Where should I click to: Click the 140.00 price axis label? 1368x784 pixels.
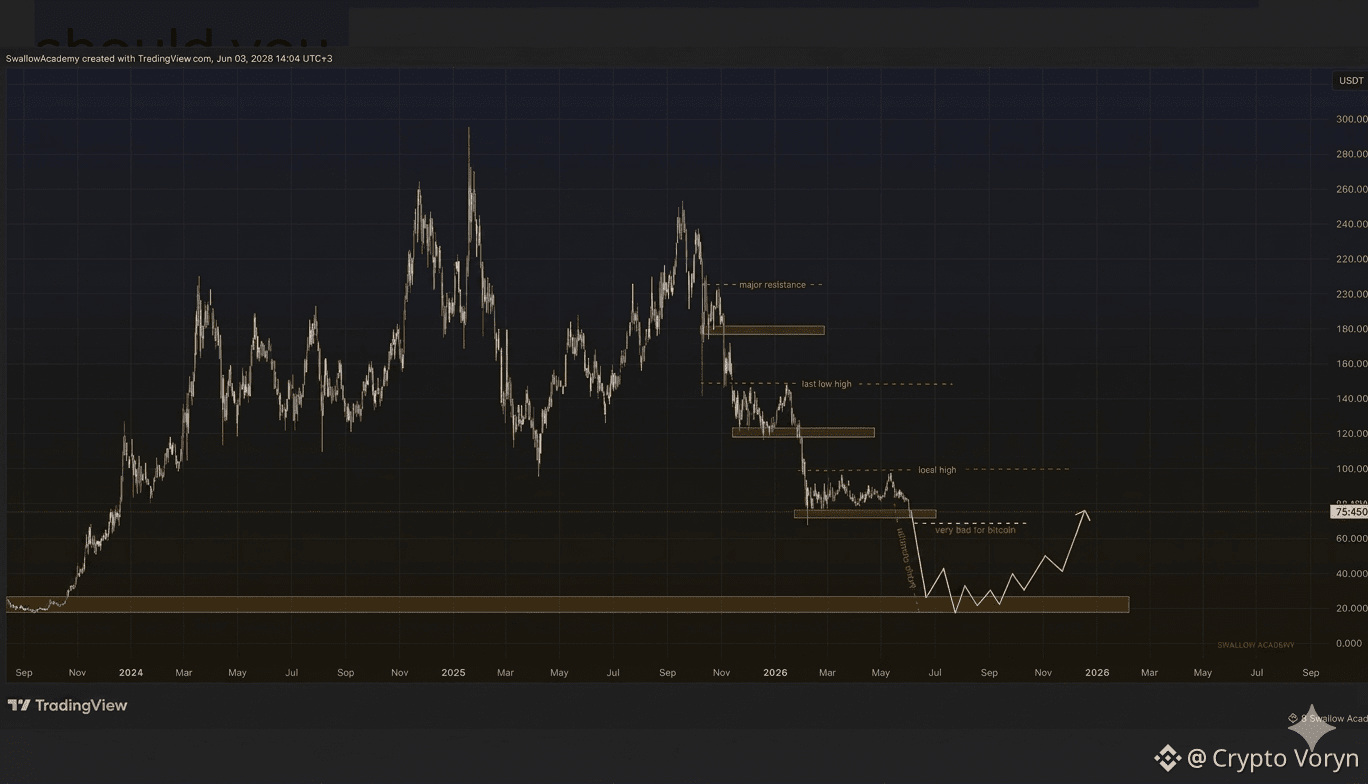[1351, 399]
